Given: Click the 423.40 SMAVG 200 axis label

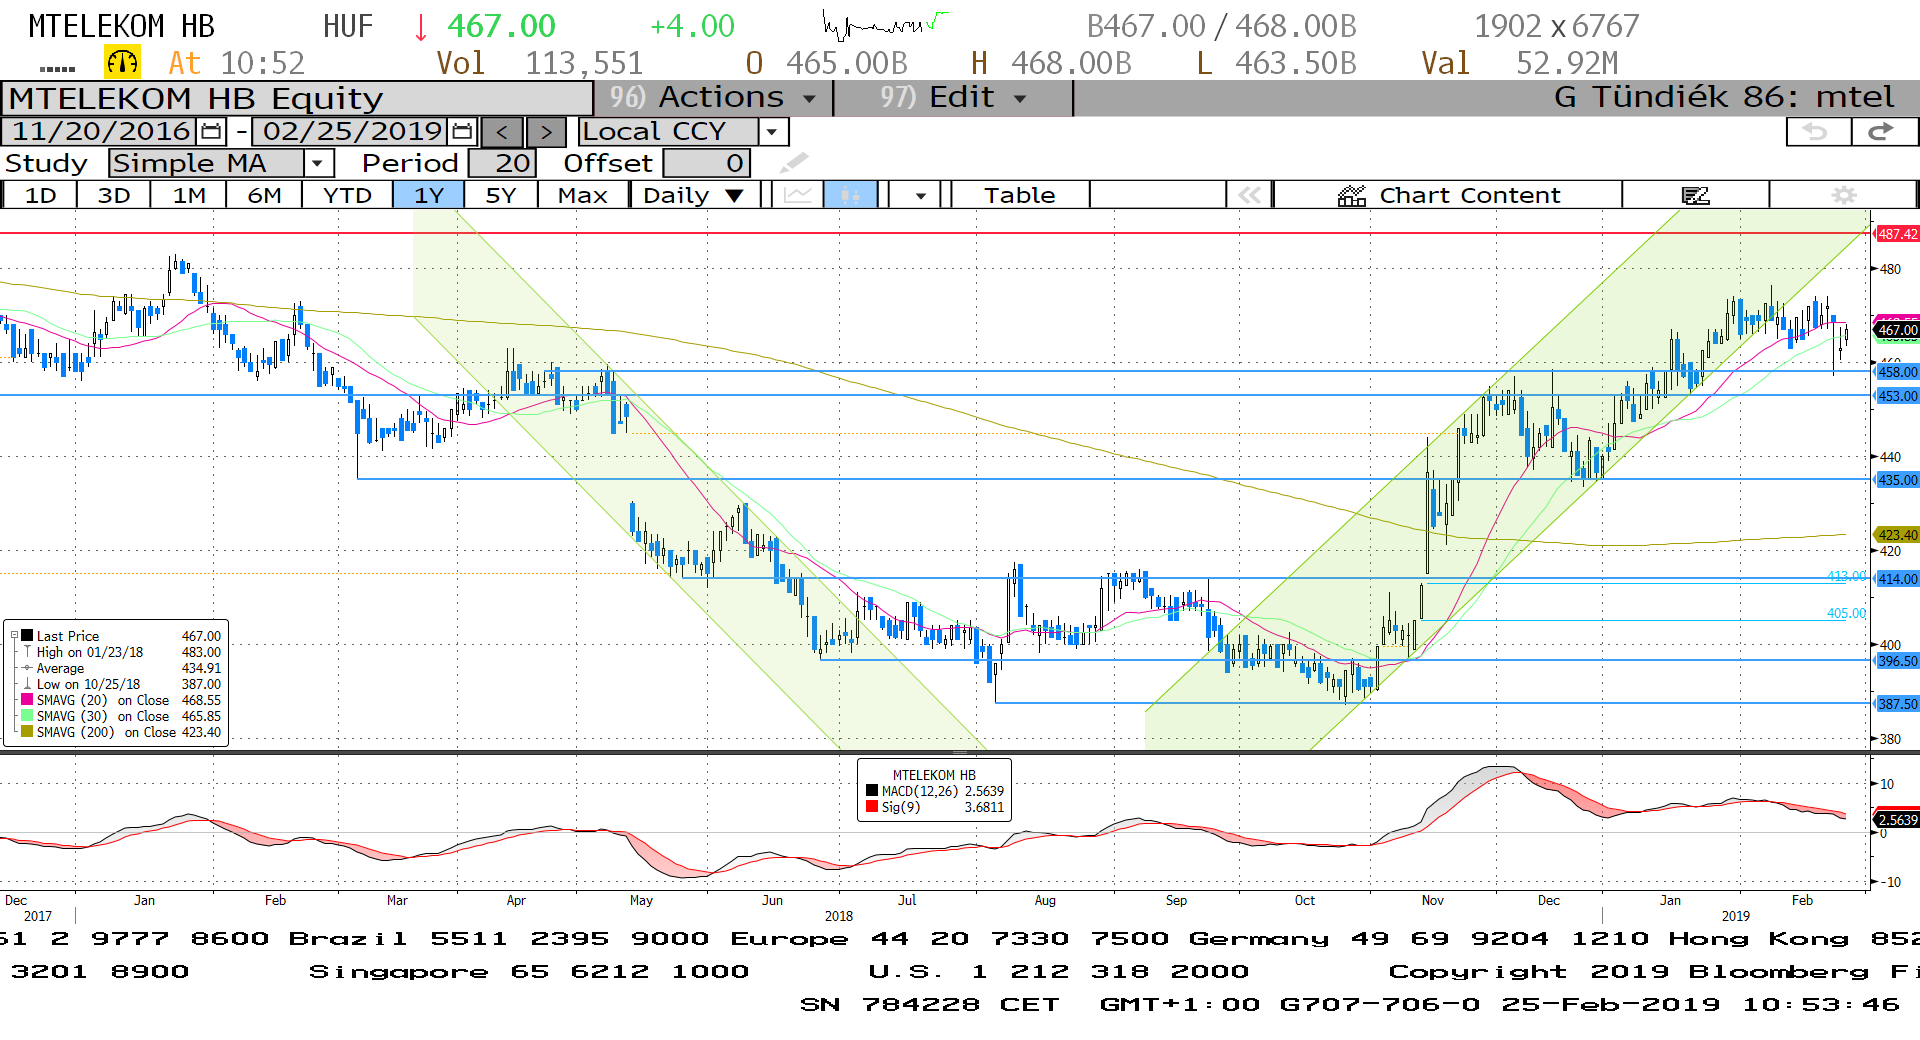Looking at the screenshot, I should tap(1896, 535).
